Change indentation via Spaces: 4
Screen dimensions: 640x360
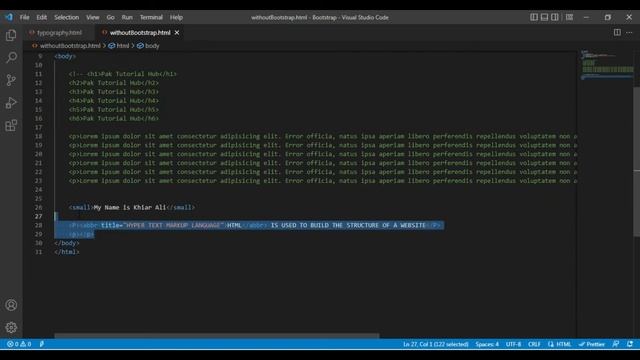click(x=487, y=344)
